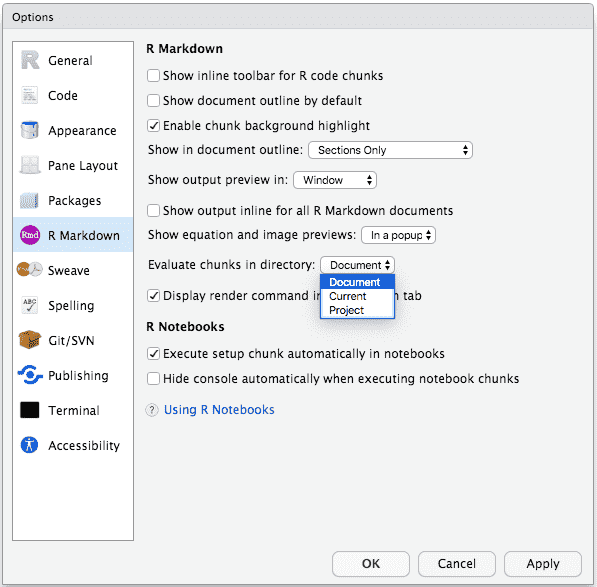The image size is (597, 587).
Task: Click the General R logo icon
Action: tap(30, 60)
